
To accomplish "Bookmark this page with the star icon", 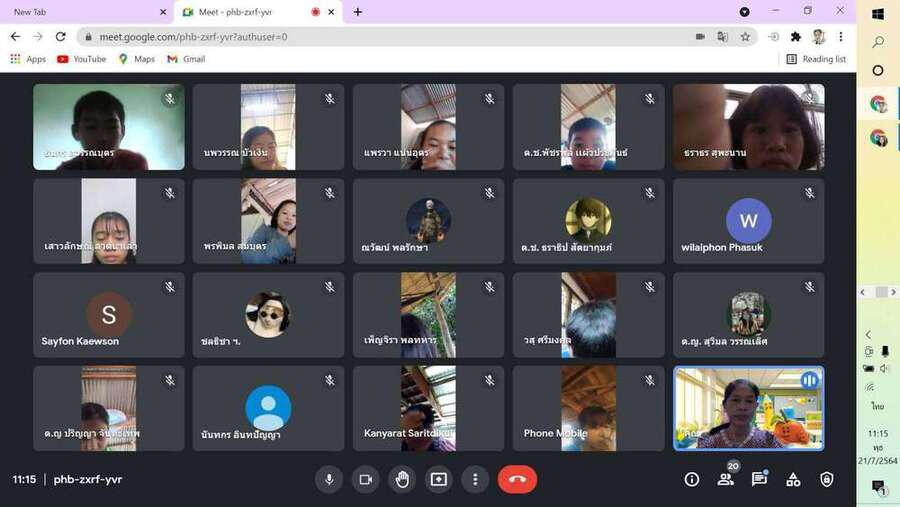I will point(745,37).
